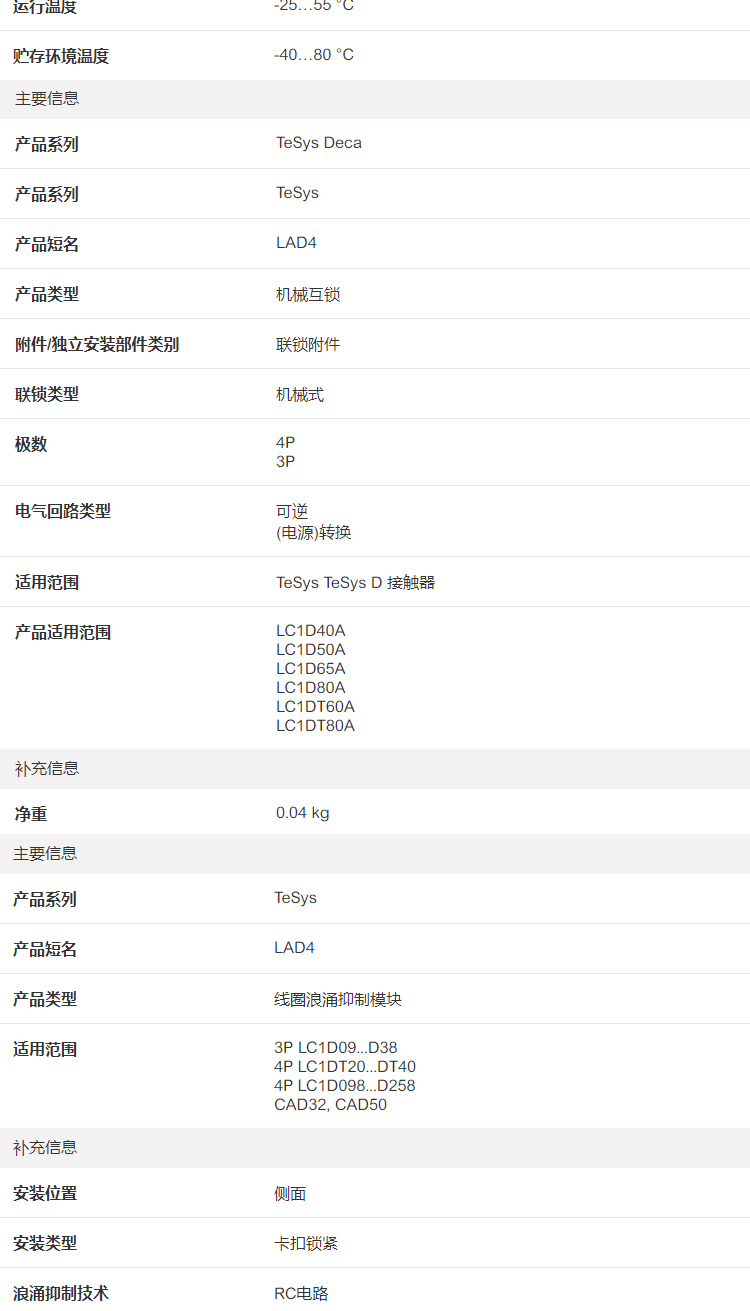Click the LC1D65A entry
This screenshot has height=1311, width=750.
tap(311, 668)
